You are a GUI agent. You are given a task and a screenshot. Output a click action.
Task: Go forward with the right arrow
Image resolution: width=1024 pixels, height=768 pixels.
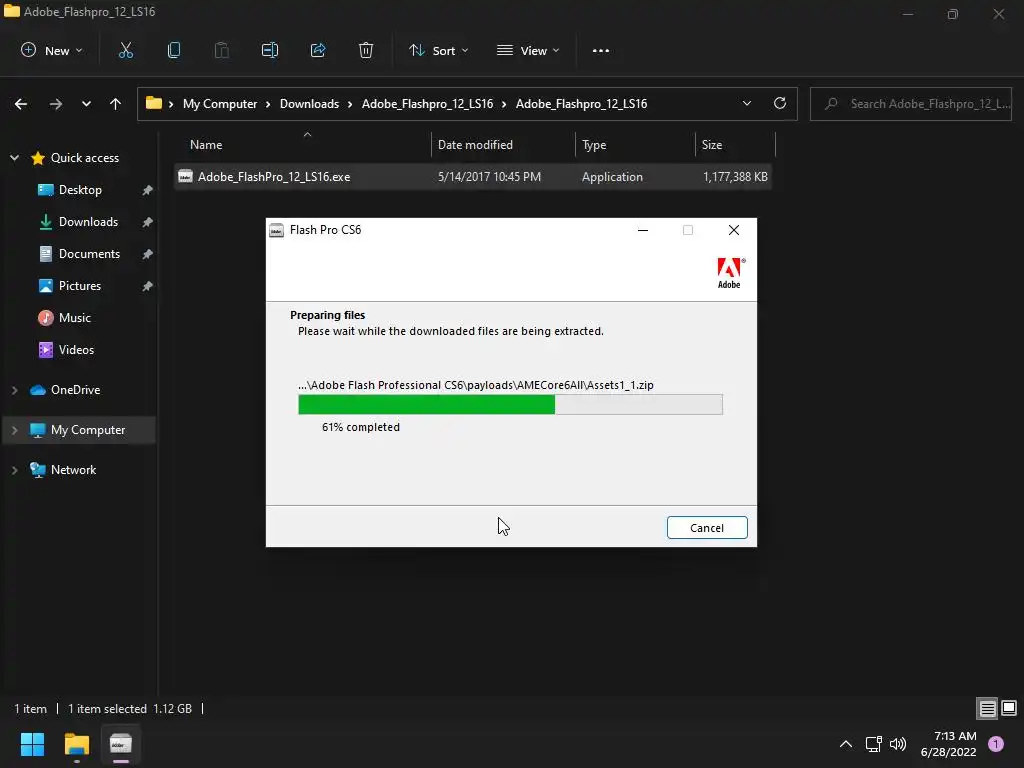56,104
